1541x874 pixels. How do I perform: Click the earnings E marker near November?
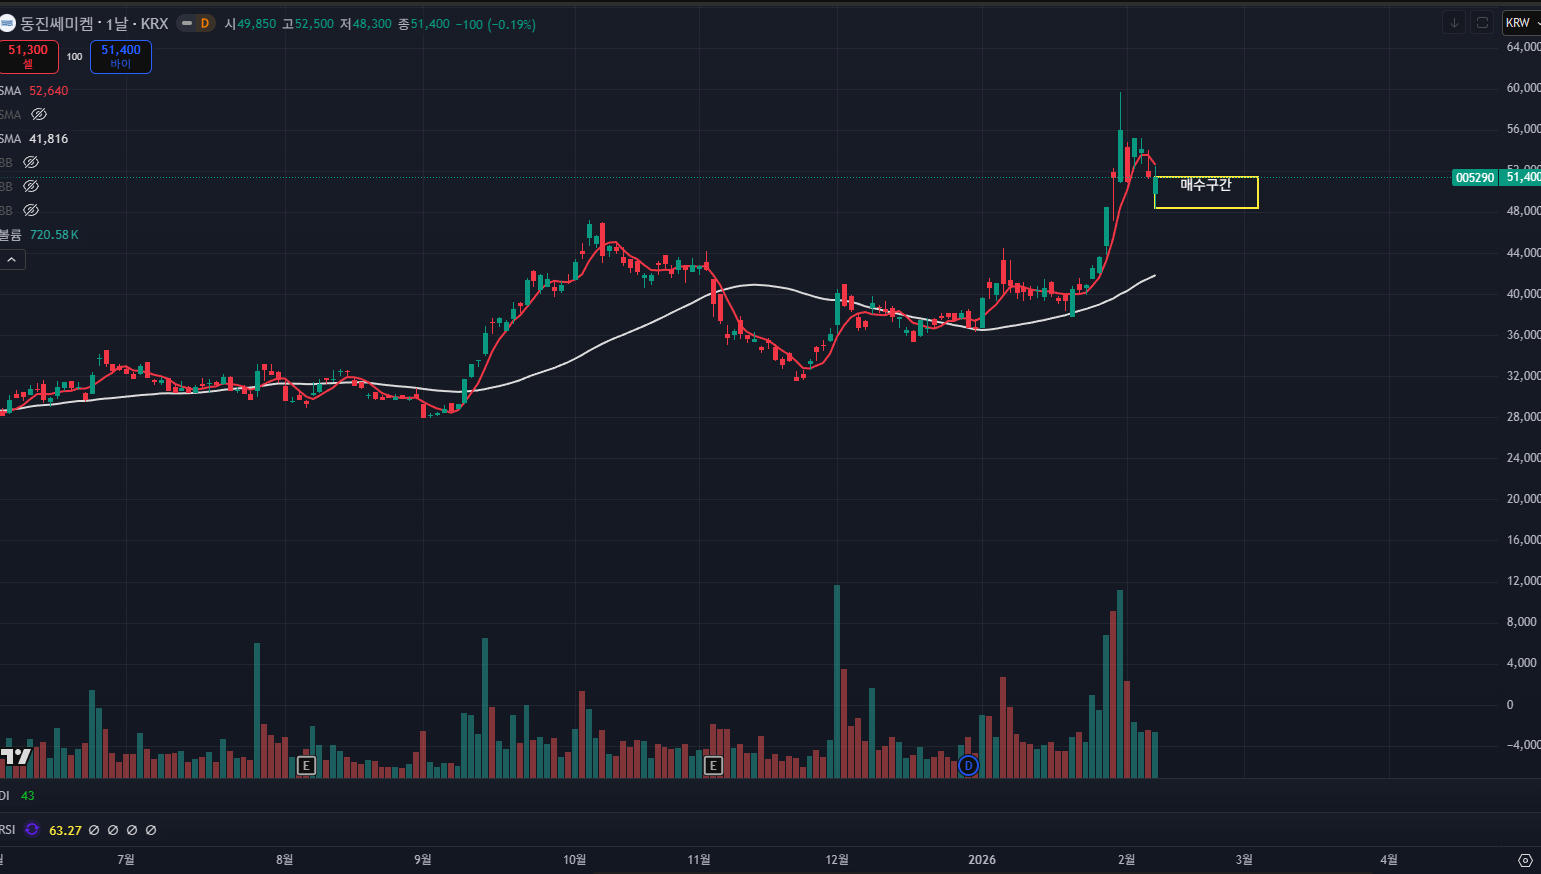[x=713, y=766]
